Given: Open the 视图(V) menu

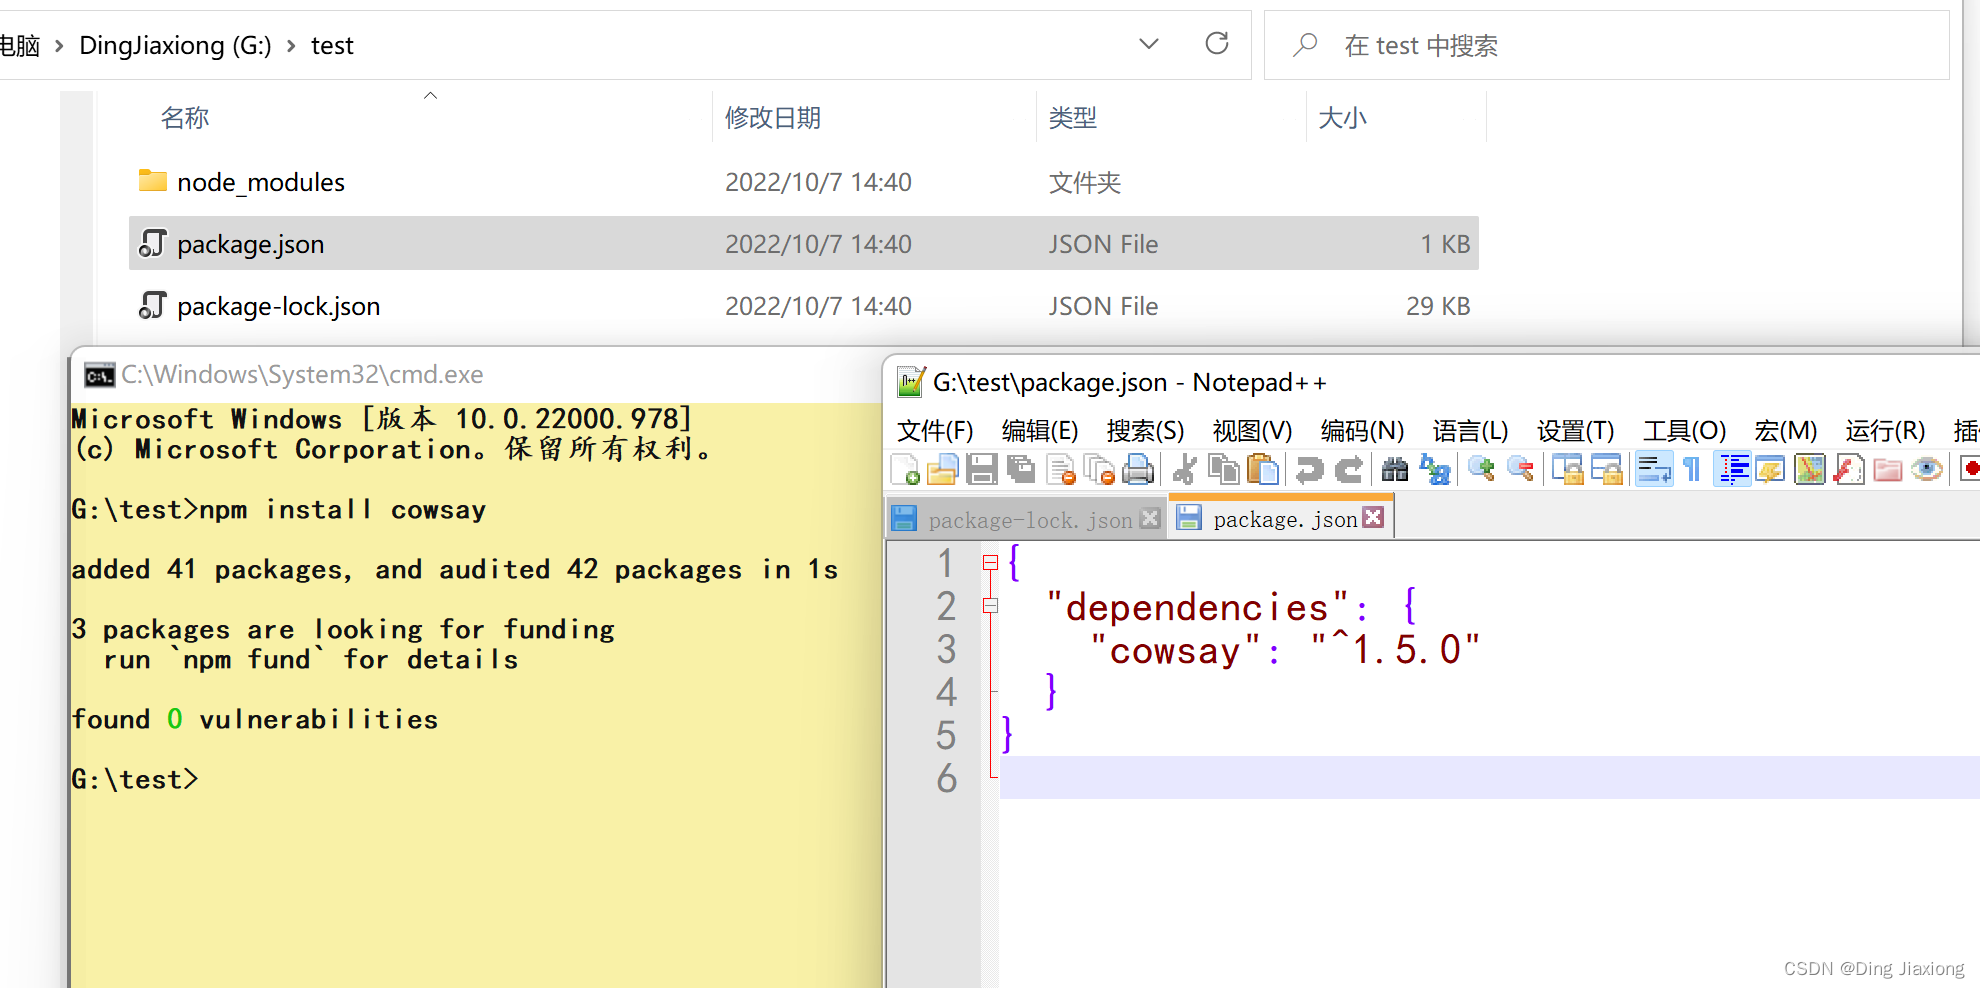Looking at the screenshot, I should pos(1252,431).
